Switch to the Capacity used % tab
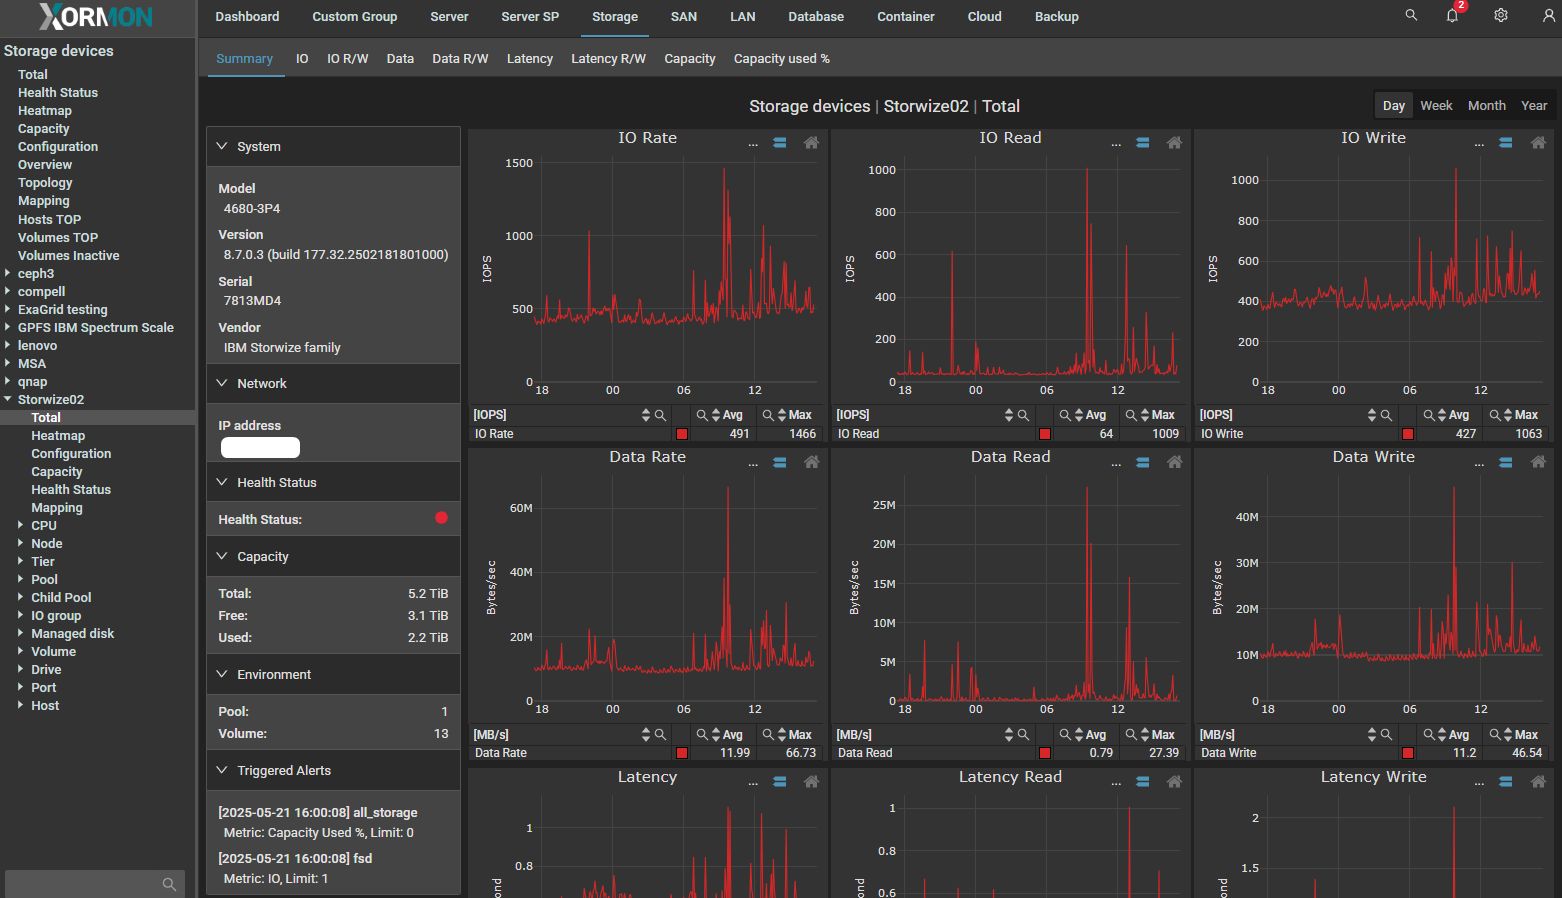The height and width of the screenshot is (898, 1562). click(x=782, y=59)
